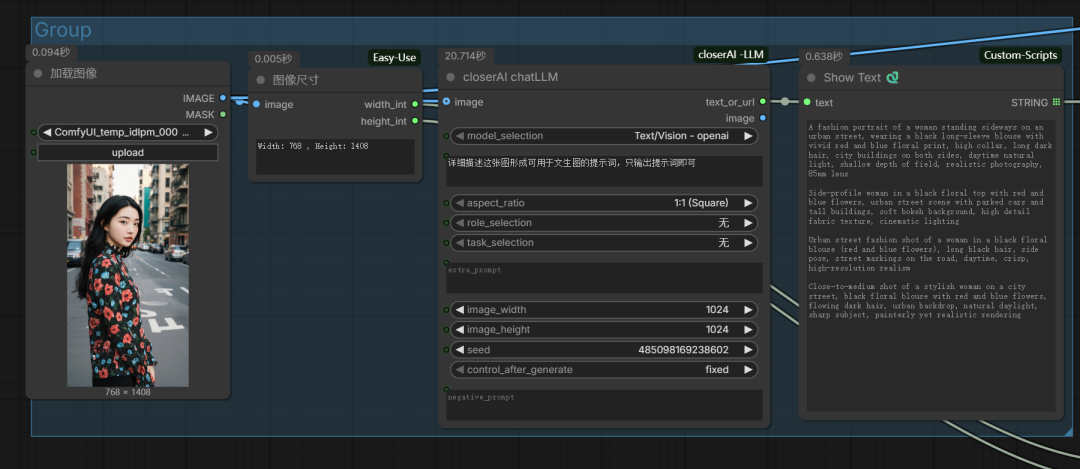Collapse the closerAI chatLLM node dot
Image resolution: width=1080 pixels, height=469 pixels.
coord(451,77)
